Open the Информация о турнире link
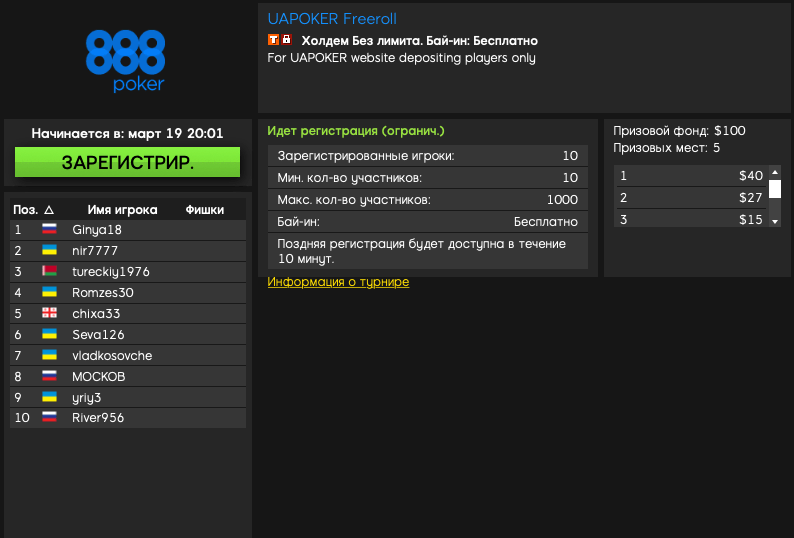This screenshot has width=794, height=538. coord(338,282)
